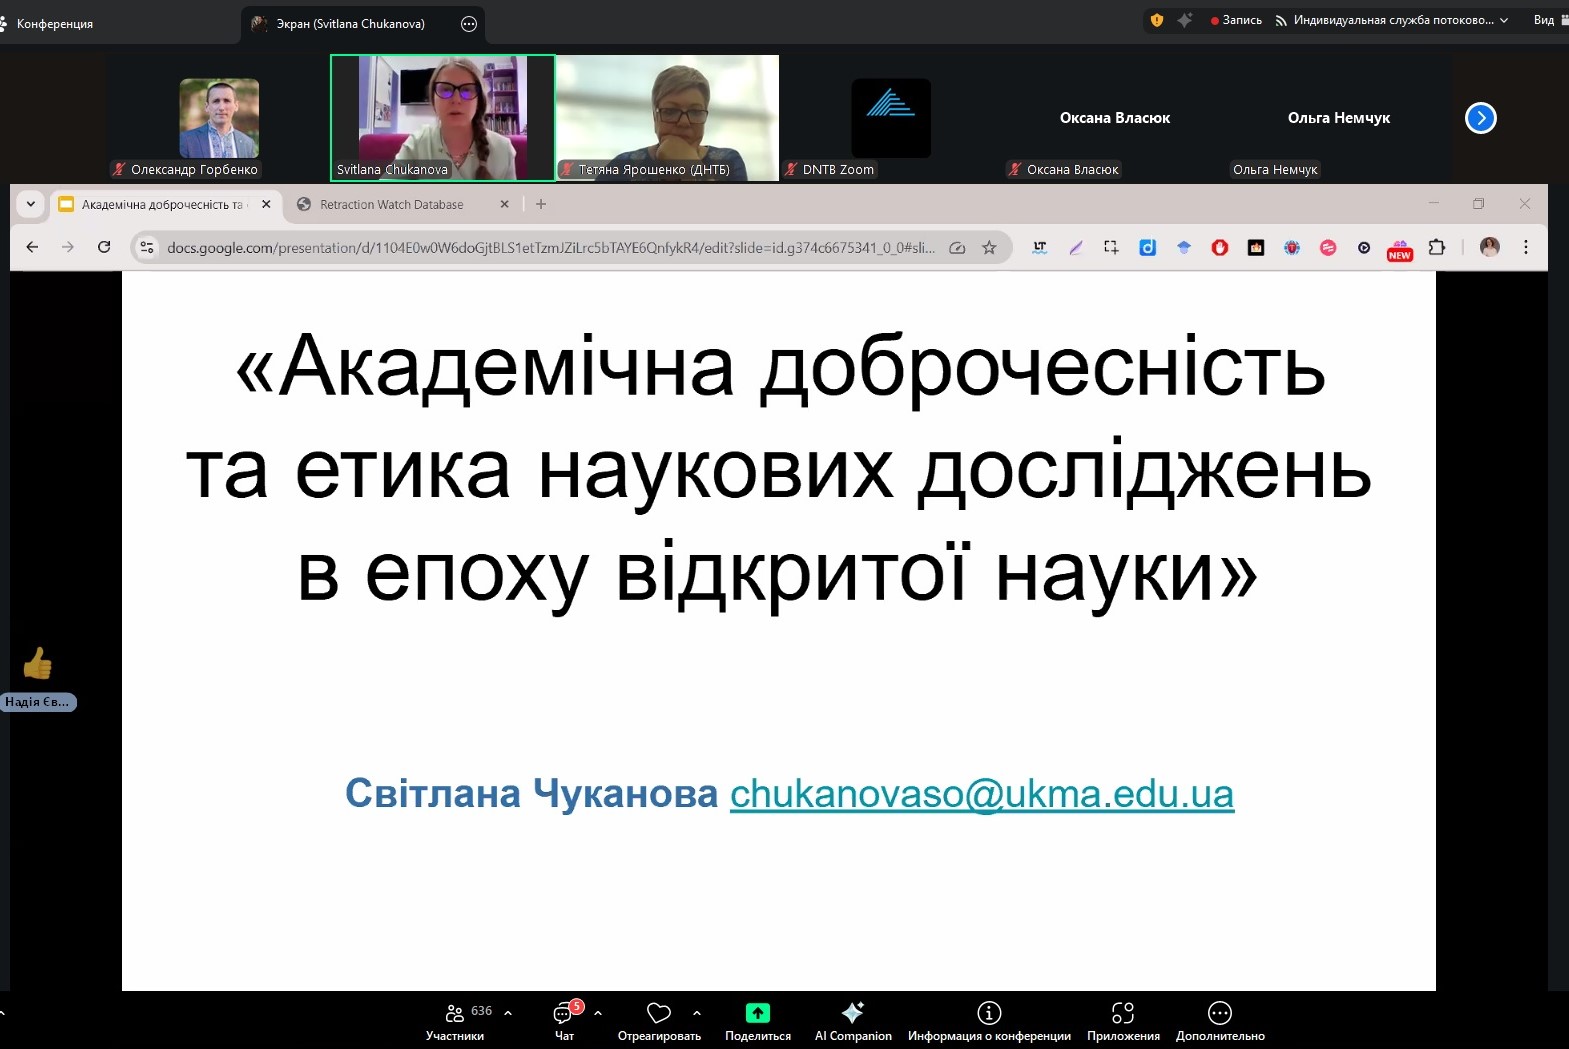
Task: Open the live streaming service dropdown
Action: (1391, 20)
